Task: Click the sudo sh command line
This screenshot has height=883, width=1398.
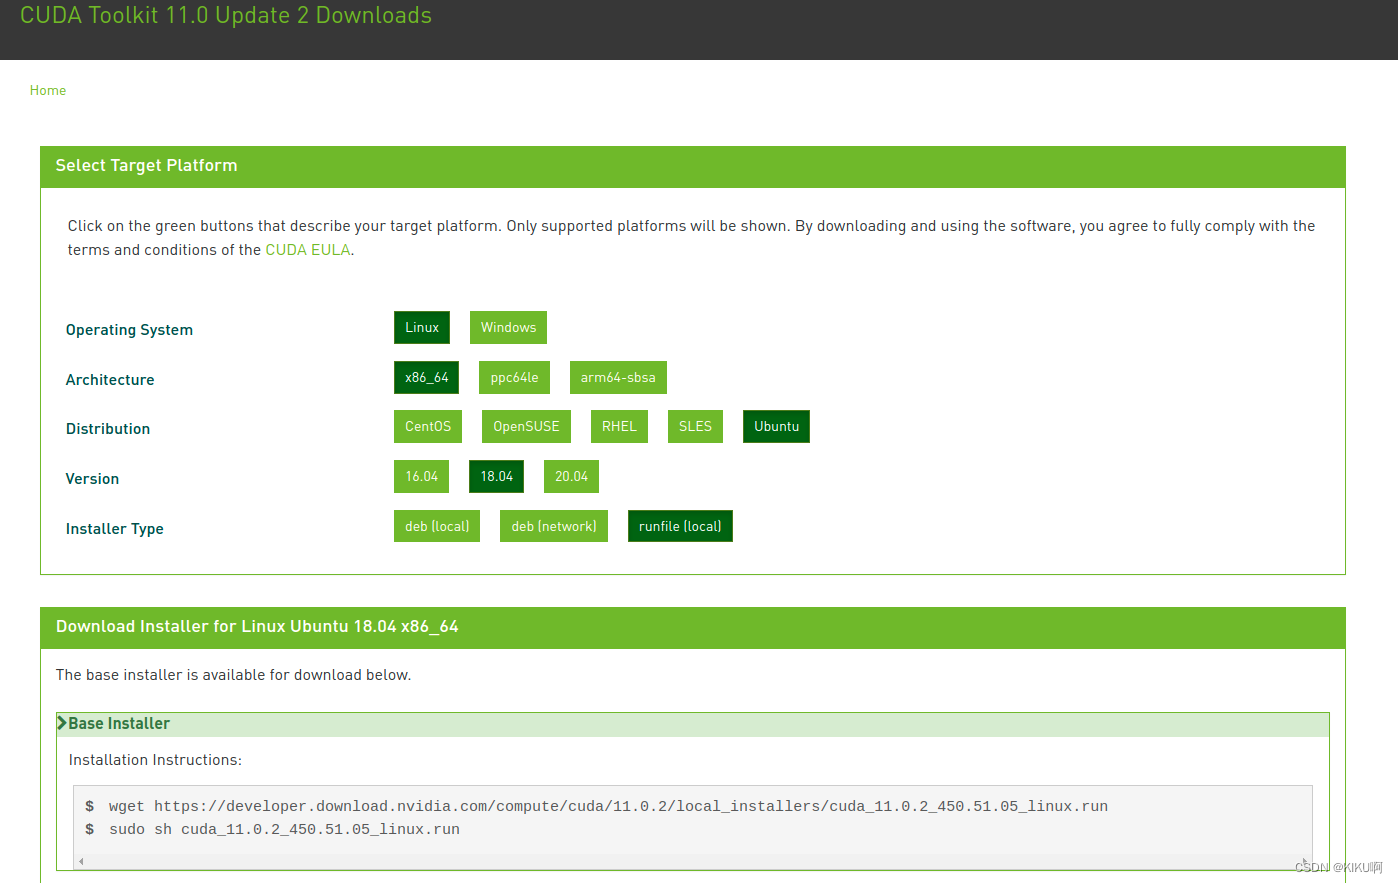Action: tap(284, 829)
